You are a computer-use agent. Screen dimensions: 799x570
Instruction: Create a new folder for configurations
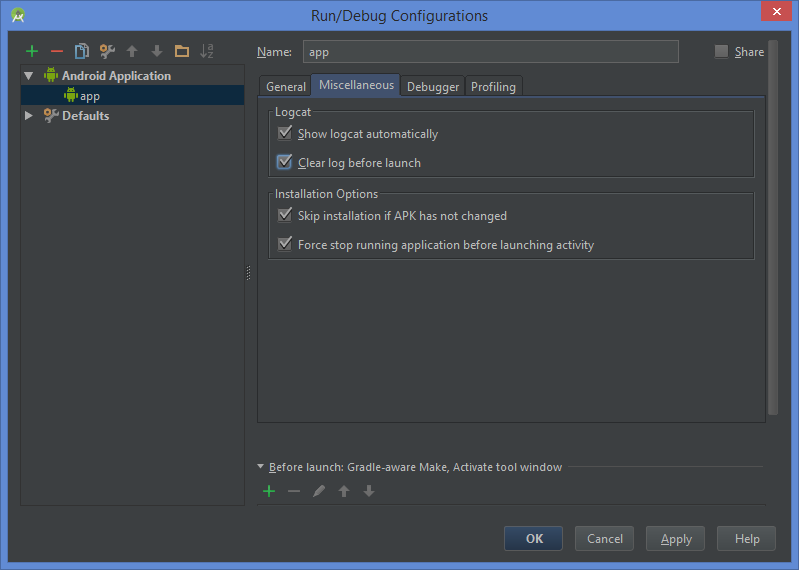pos(182,51)
